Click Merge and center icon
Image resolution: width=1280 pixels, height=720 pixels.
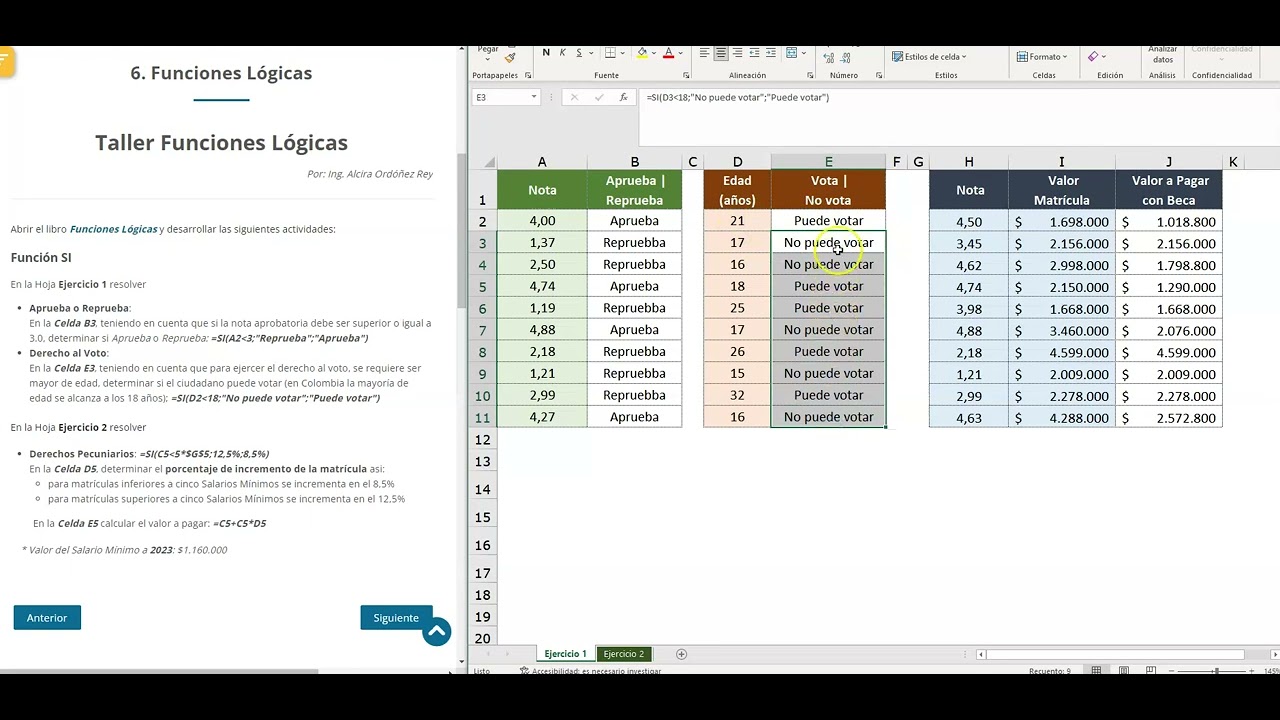(x=791, y=53)
